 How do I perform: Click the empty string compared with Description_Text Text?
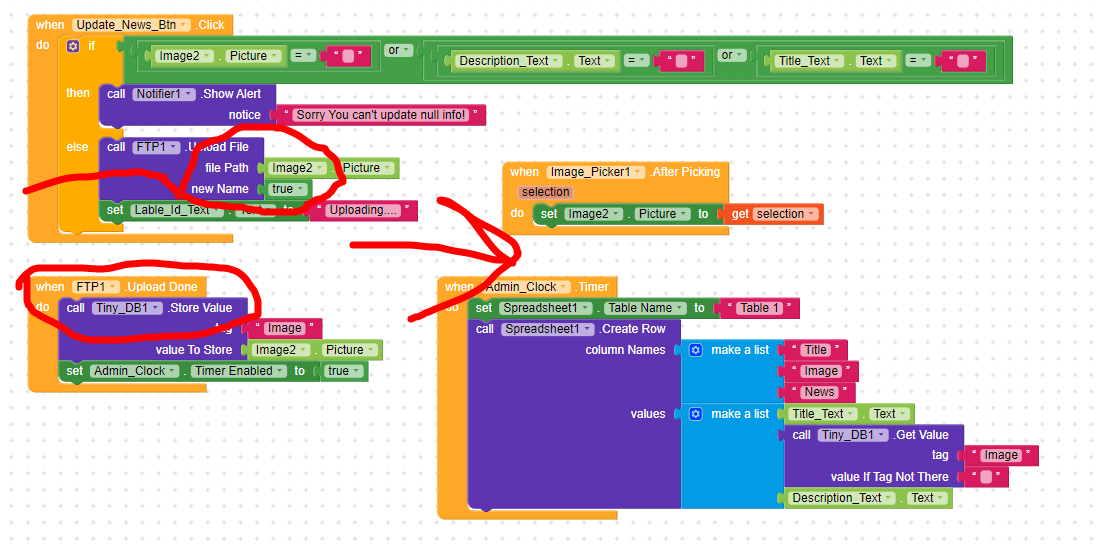click(681, 61)
